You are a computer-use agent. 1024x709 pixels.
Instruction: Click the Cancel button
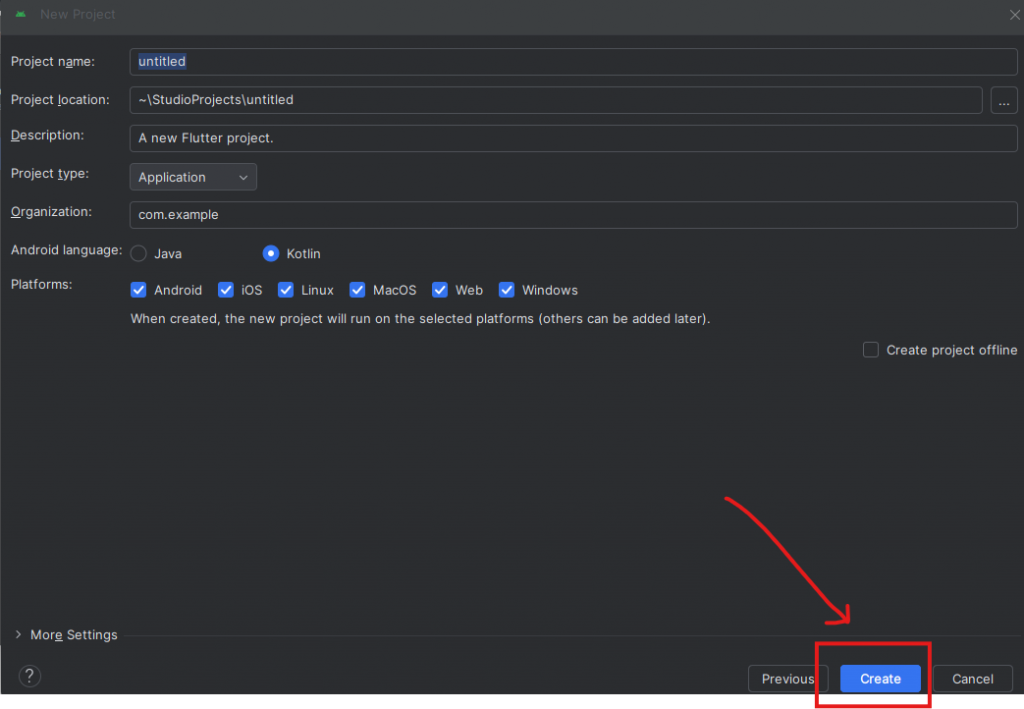point(972,679)
